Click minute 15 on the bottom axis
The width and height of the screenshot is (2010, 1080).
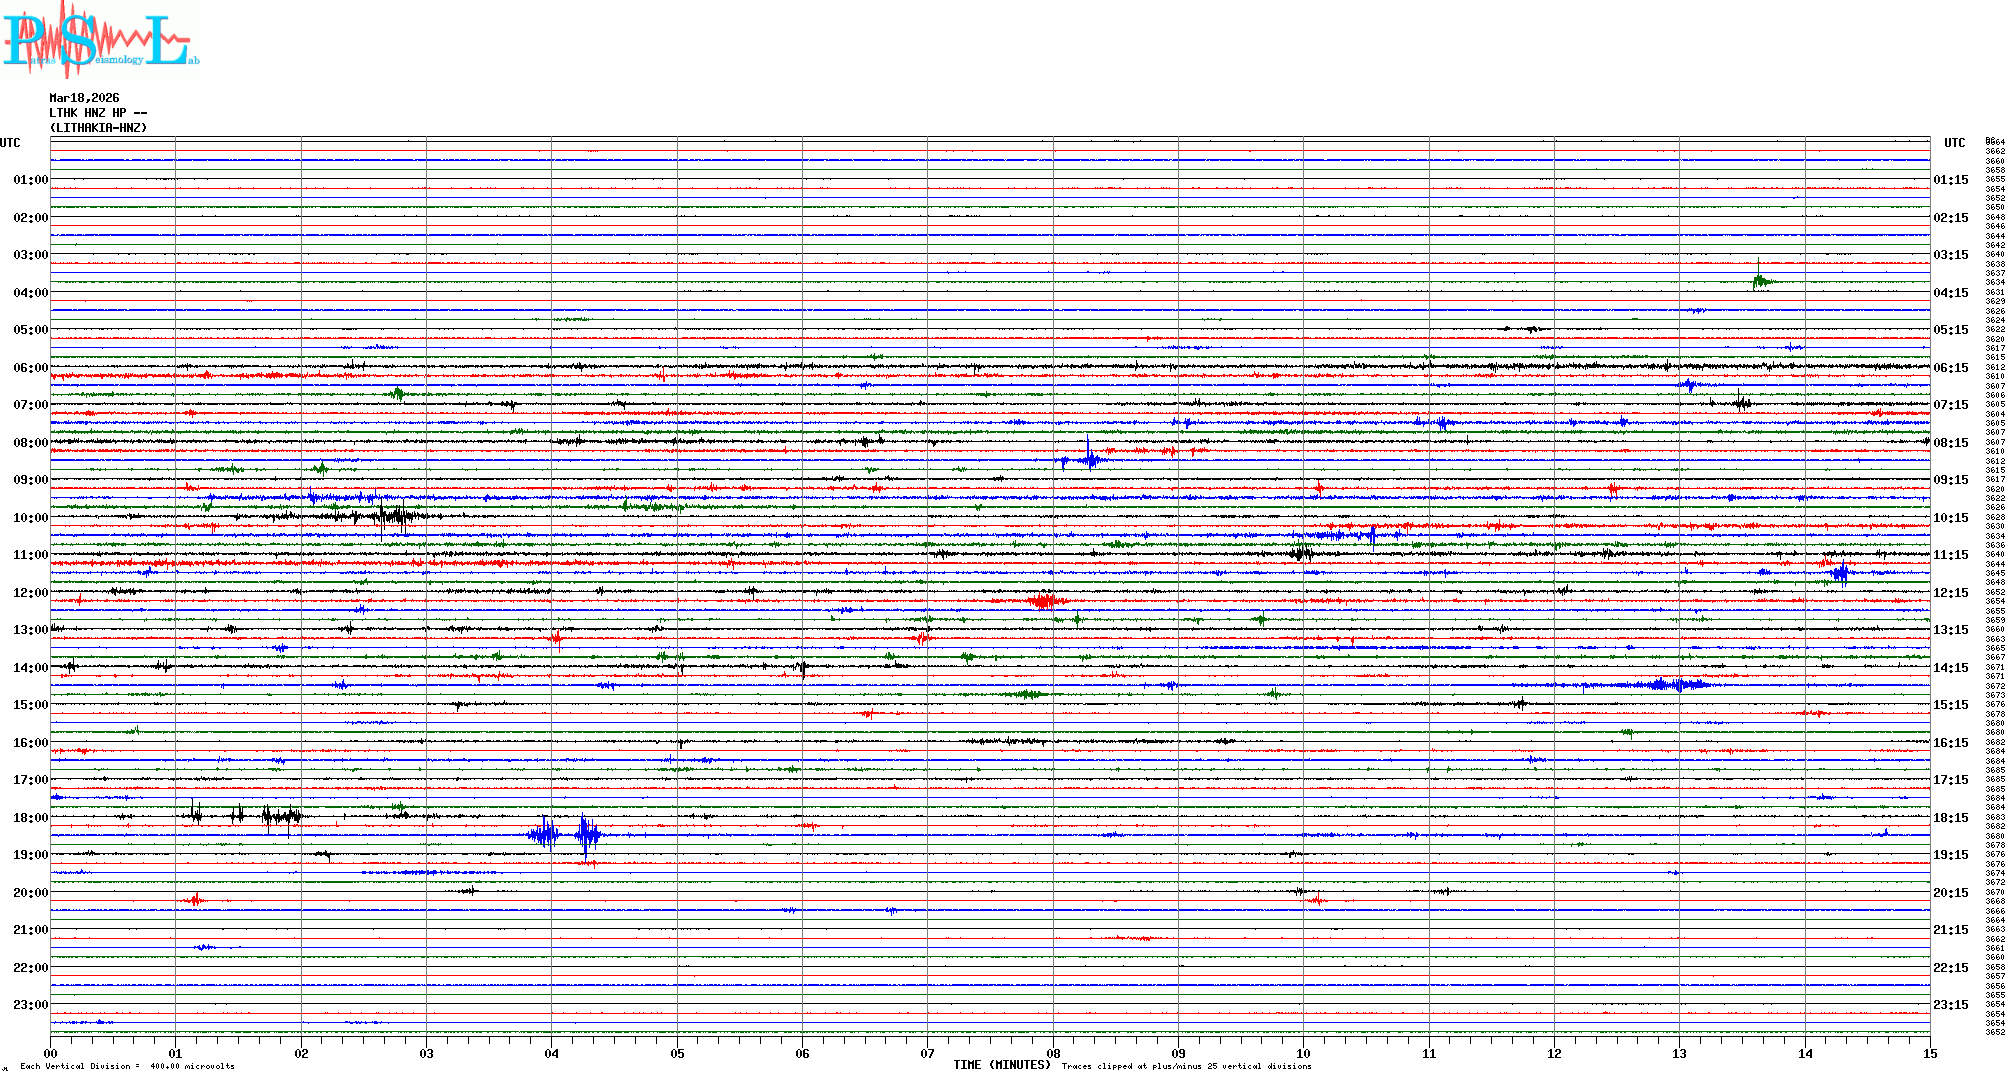1930,1053
